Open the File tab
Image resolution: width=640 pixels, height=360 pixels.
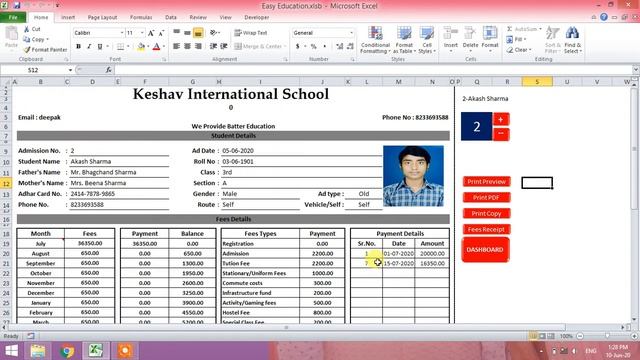tap(13, 17)
